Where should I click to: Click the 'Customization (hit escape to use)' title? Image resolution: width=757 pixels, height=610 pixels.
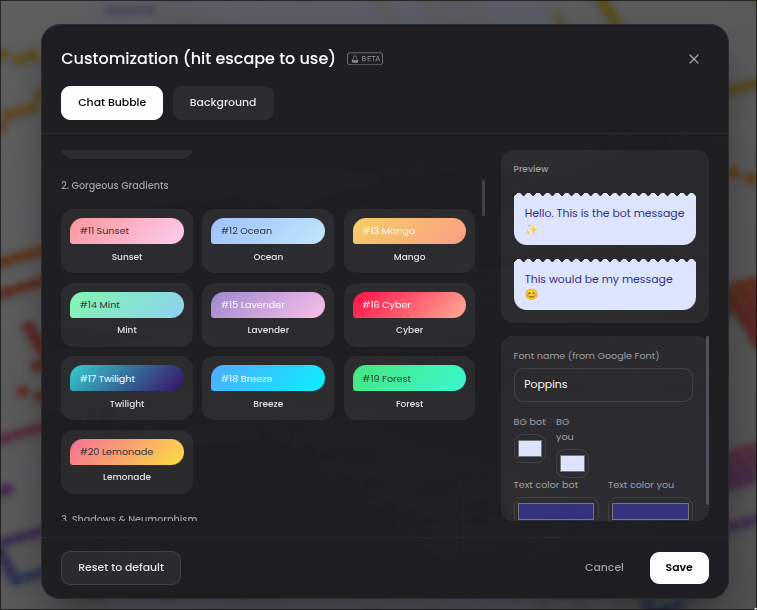point(198,58)
